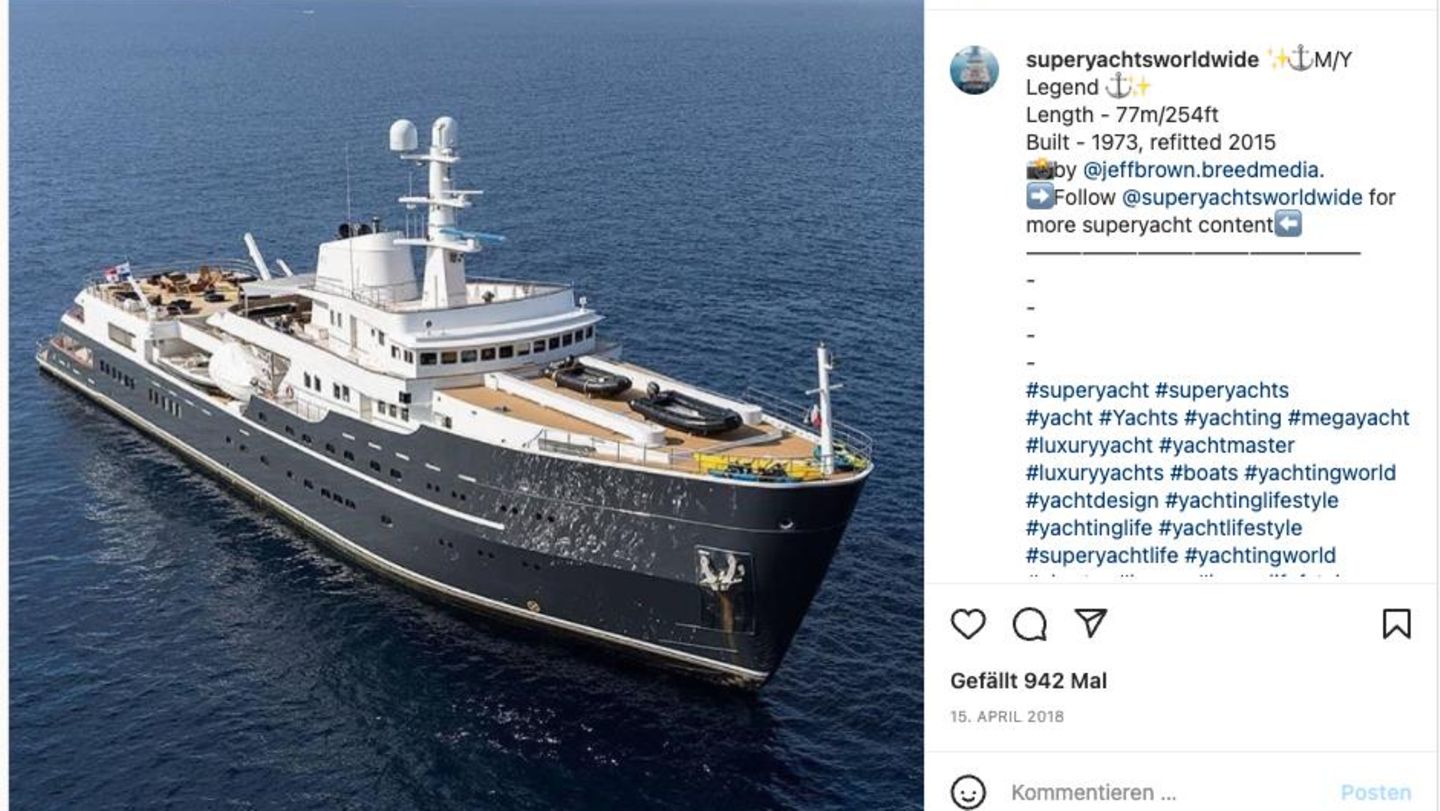Open the #superyacht hashtag

click(1087, 390)
